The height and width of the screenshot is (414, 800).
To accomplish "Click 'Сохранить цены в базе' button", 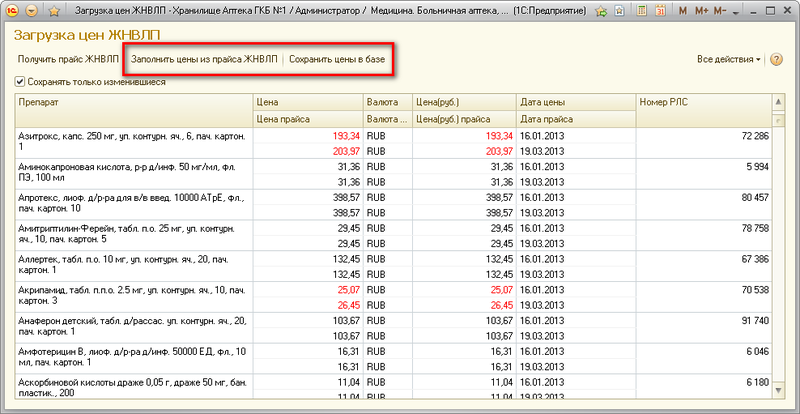I will 337,59.
